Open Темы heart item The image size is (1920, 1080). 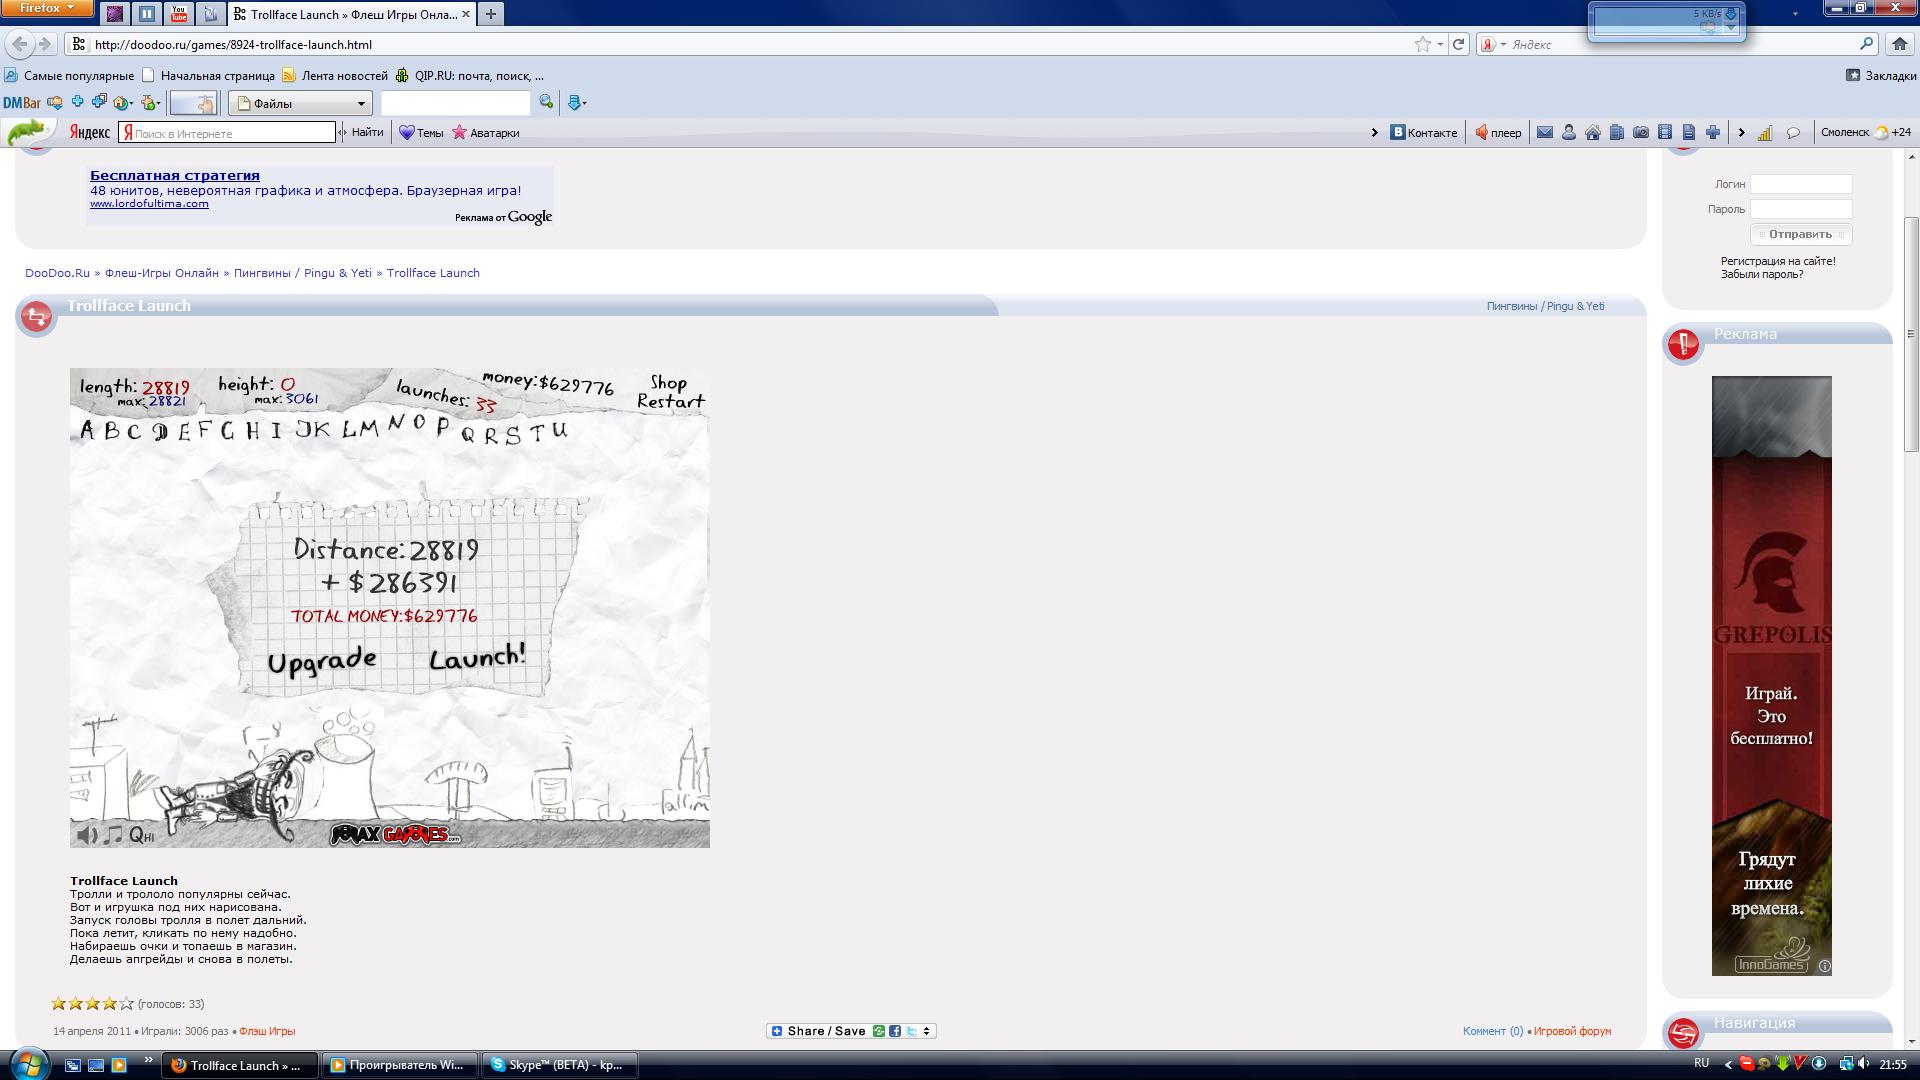tap(421, 132)
